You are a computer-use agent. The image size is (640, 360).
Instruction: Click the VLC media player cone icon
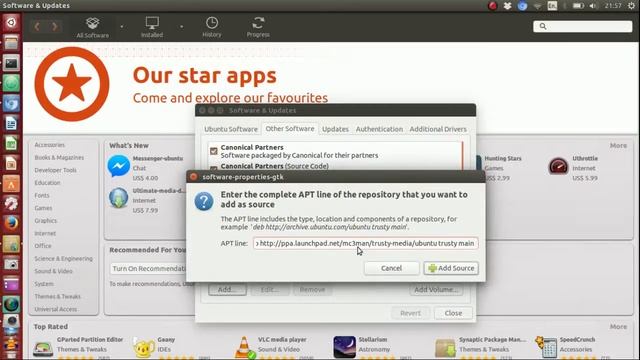pyautogui.click(x=245, y=347)
